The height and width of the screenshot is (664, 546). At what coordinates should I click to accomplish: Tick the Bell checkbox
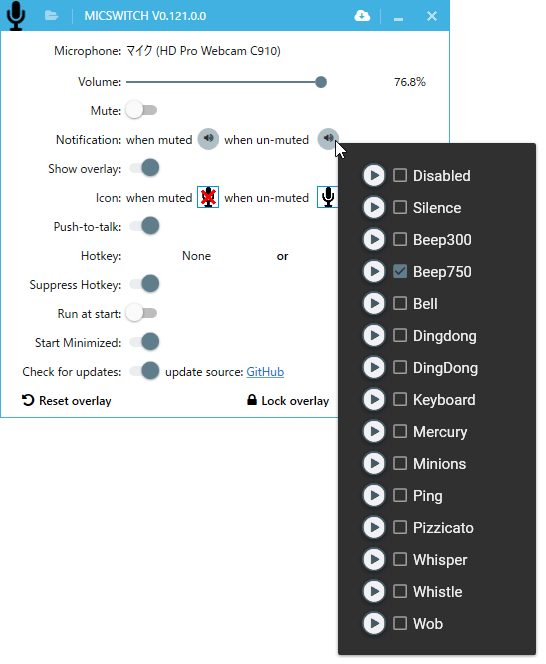tap(400, 303)
